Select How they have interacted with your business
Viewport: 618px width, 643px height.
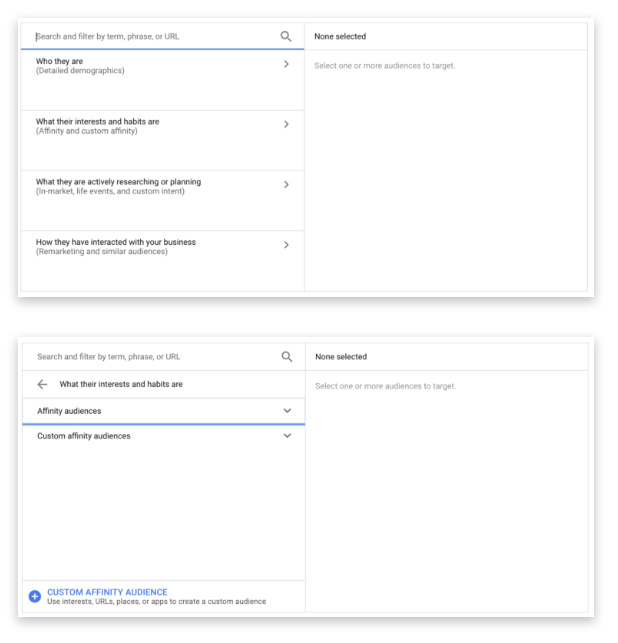115,242
